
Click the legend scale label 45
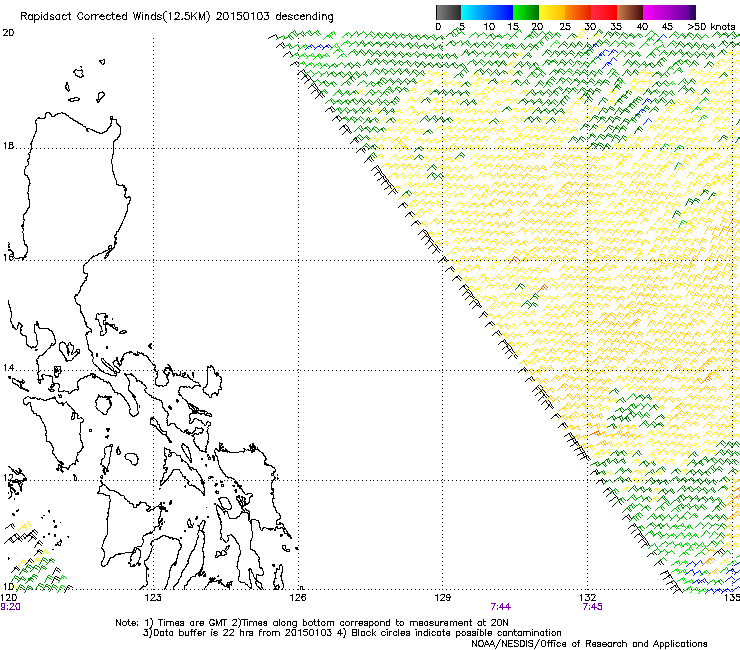click(x=667, y=26)
